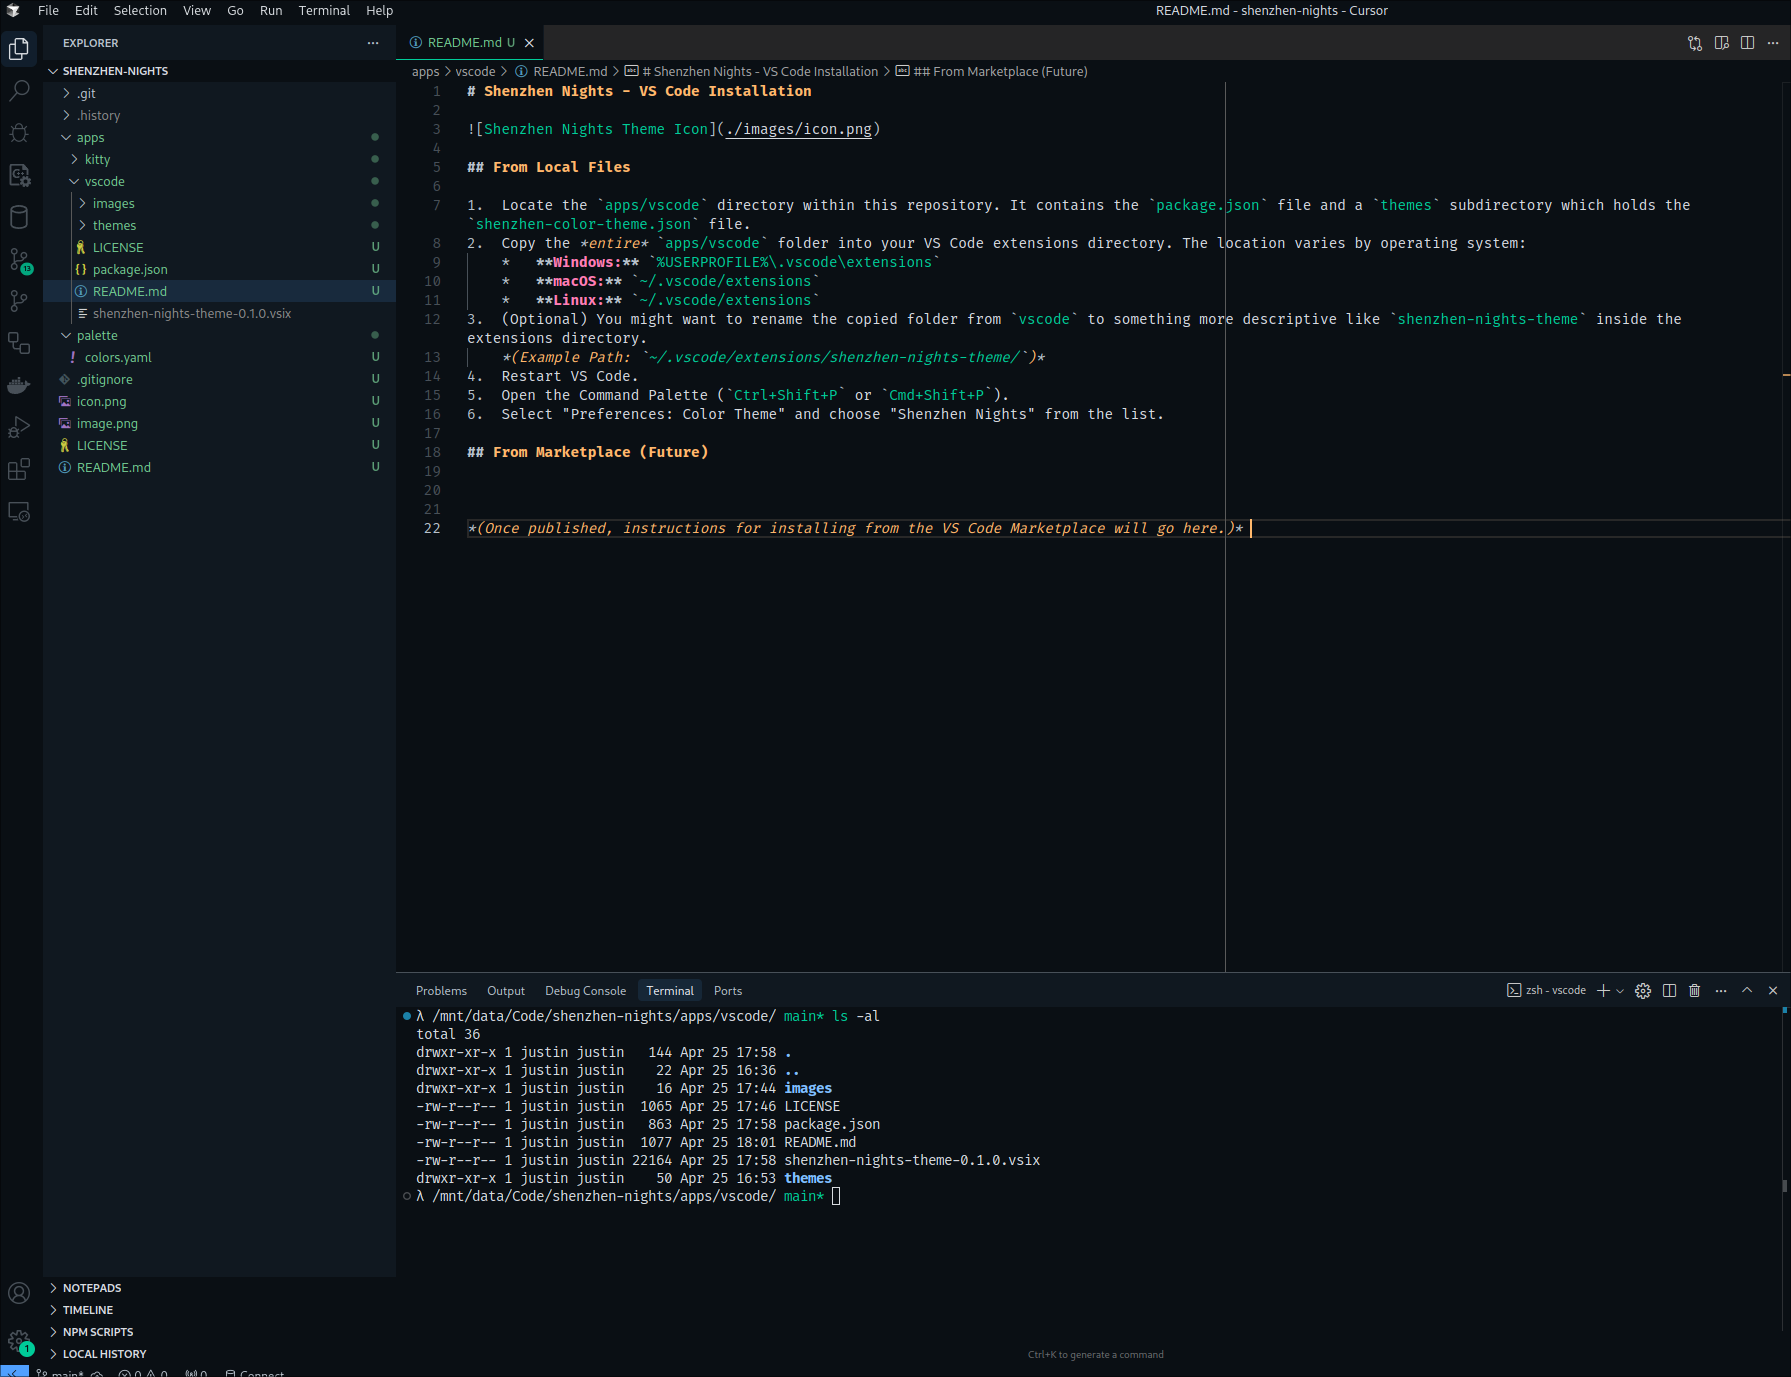Click the Open Changes compare icon in the editor toolbar

[1695, 43]
